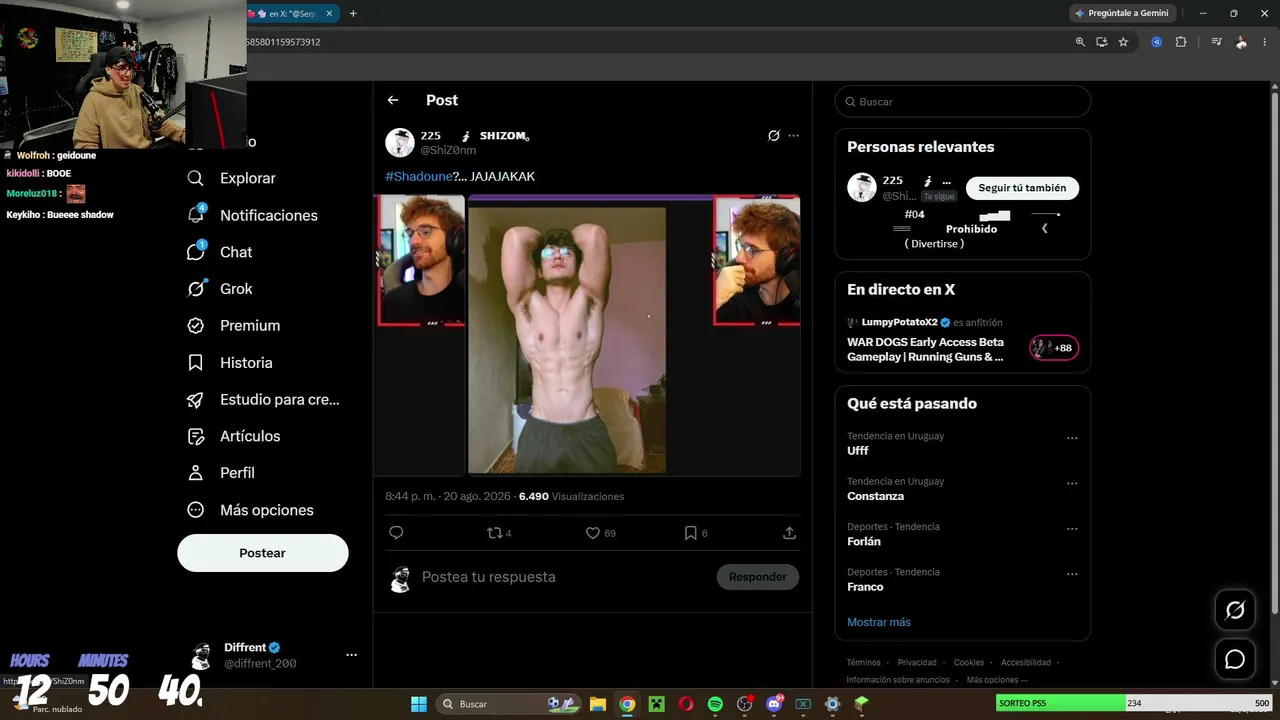Click the Artículos icon
Screen dimensions: 1280x720
(196, 437)
